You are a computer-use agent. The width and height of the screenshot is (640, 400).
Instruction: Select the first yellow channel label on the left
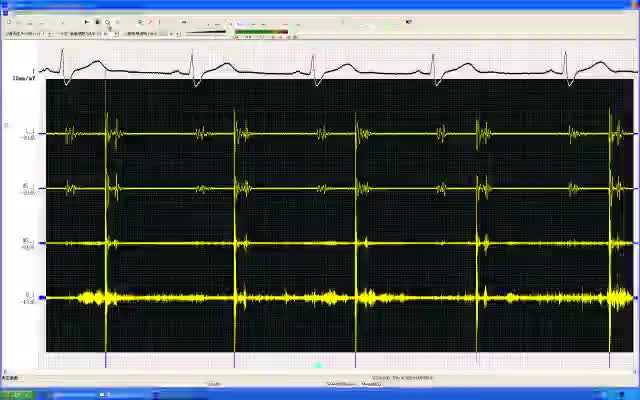(29, 133)
